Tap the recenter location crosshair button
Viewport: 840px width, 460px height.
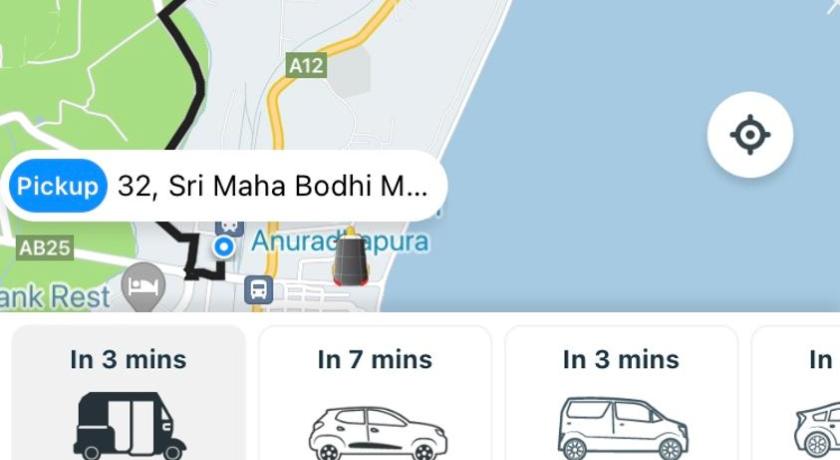coord(750,134)
